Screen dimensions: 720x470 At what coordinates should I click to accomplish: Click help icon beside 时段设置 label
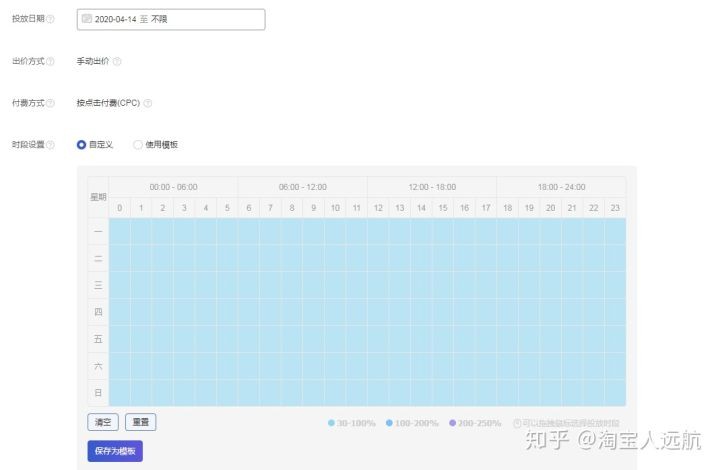click(x=51, y=145)
